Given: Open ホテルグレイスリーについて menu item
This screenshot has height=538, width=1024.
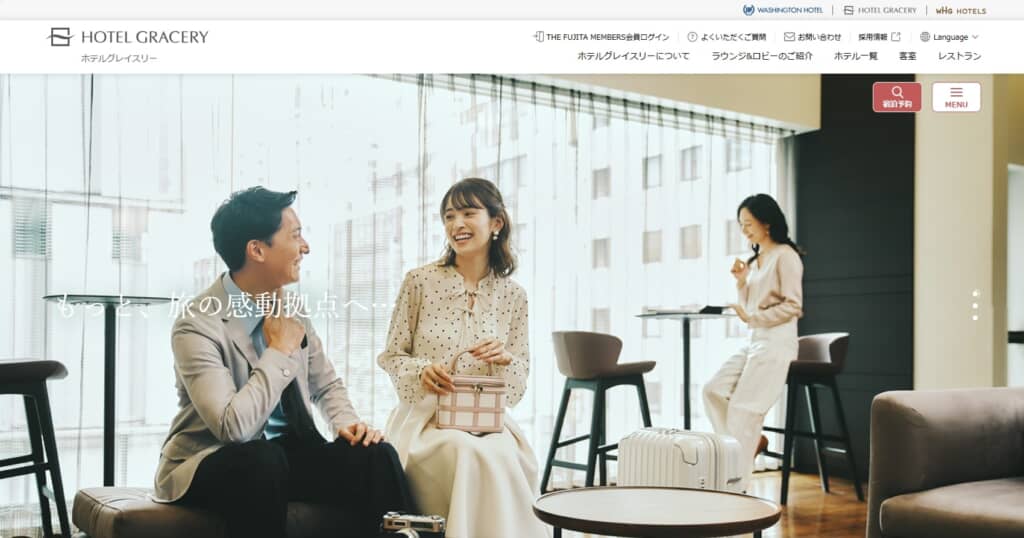Looking at the screenshot, I should (x=633, y=56).
